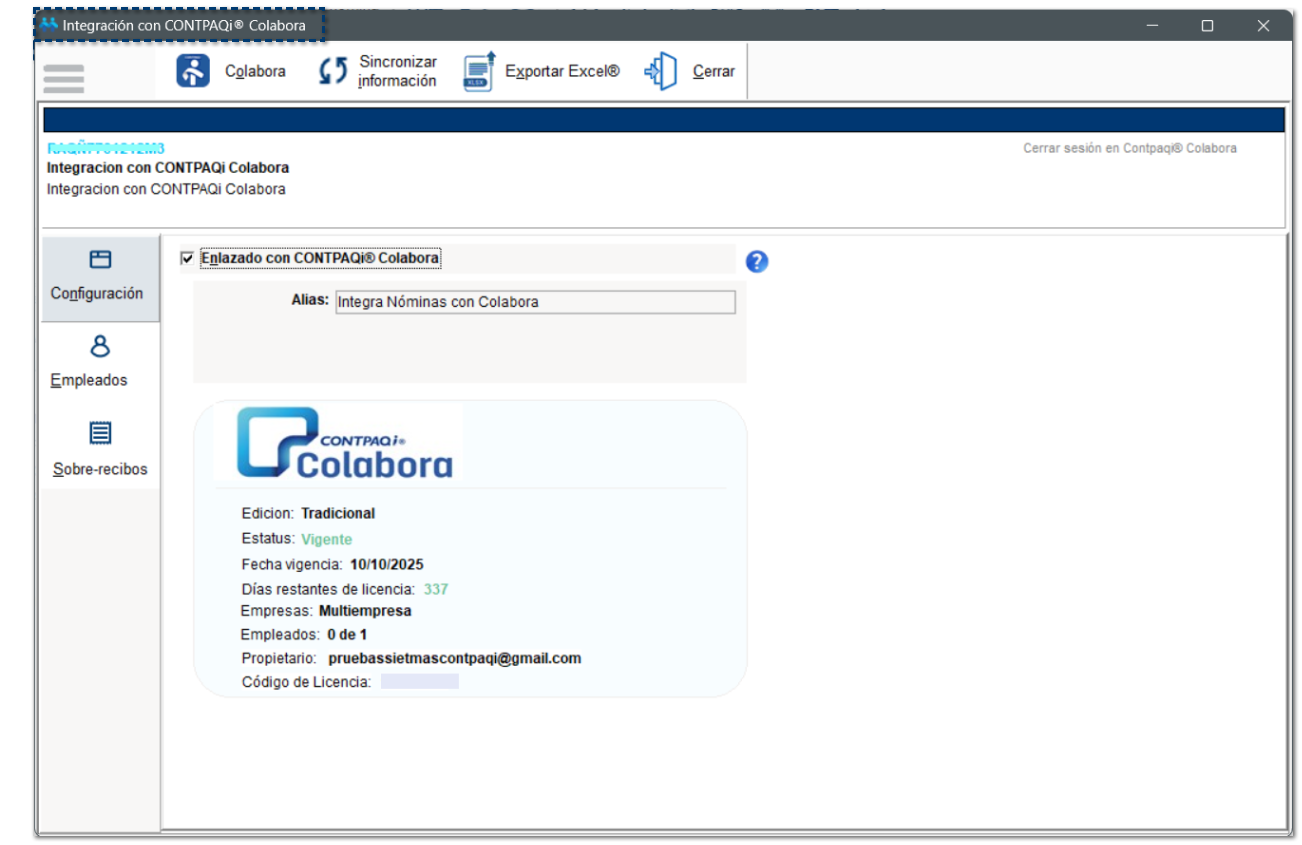Click the Estatus value Vigente

click(327, 539)
